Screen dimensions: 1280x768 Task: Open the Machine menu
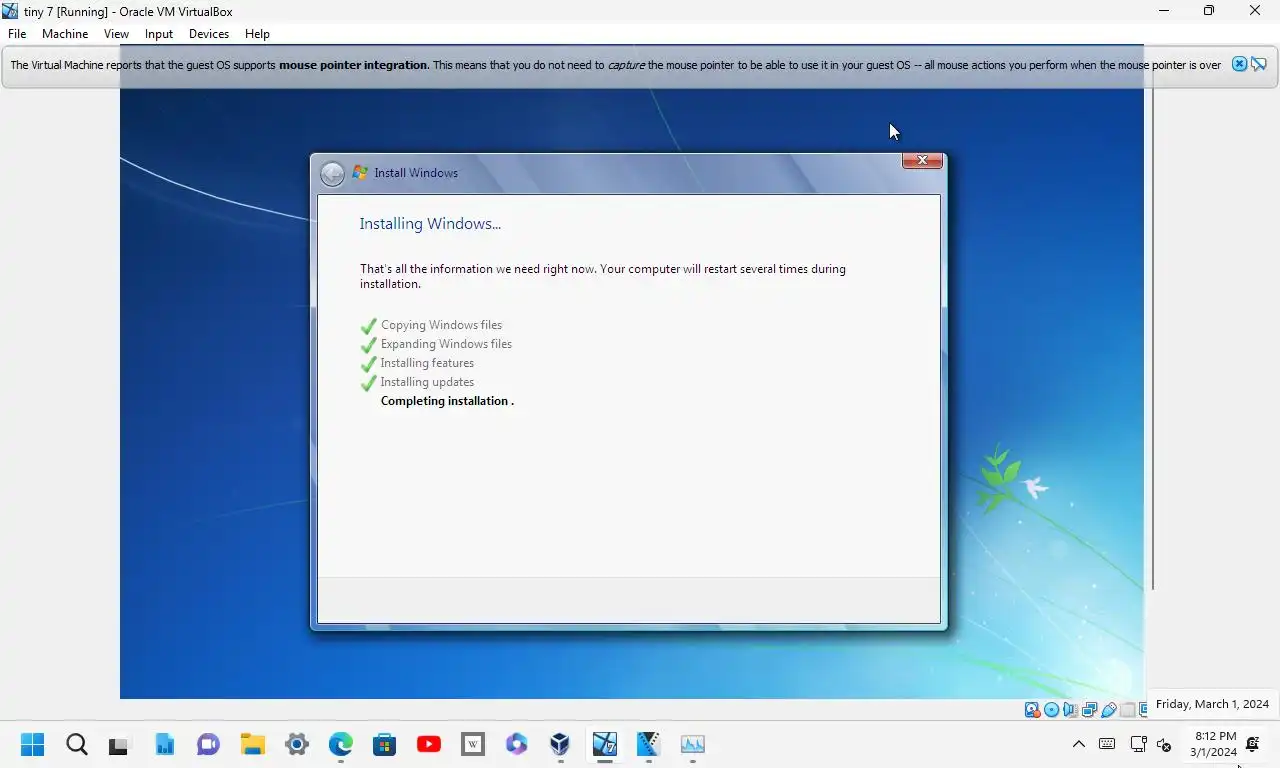(x=65, y=34)
